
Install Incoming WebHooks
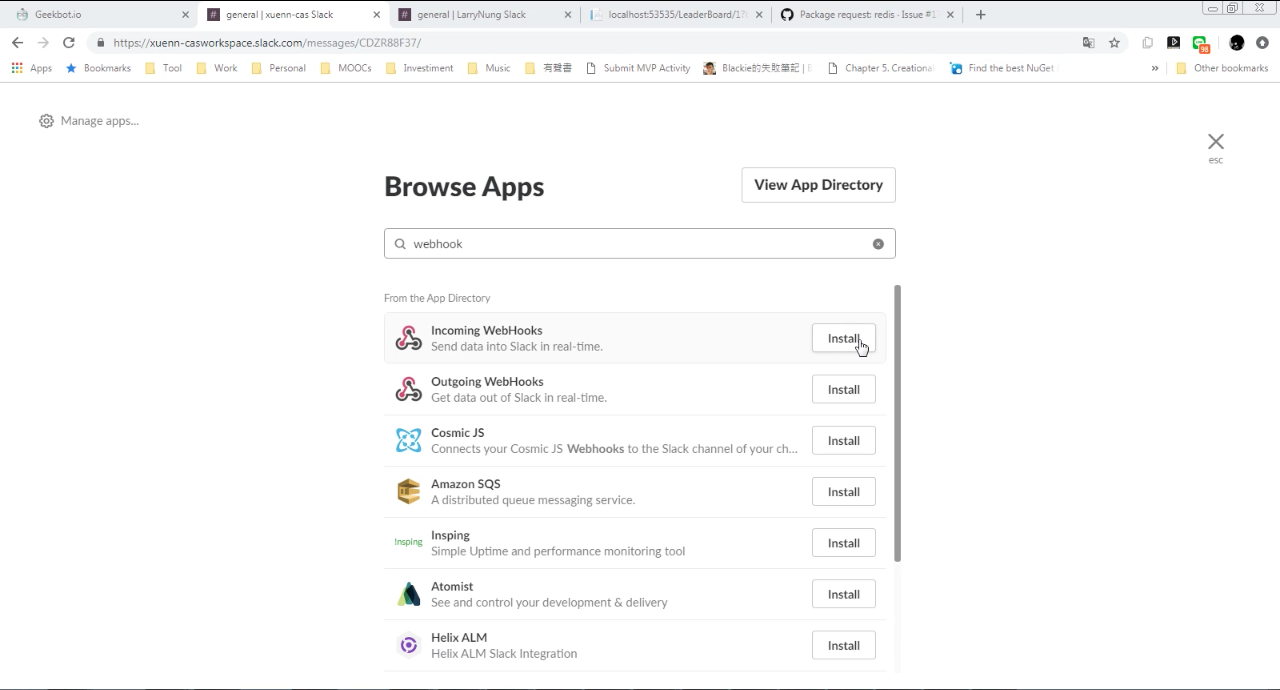843,338
